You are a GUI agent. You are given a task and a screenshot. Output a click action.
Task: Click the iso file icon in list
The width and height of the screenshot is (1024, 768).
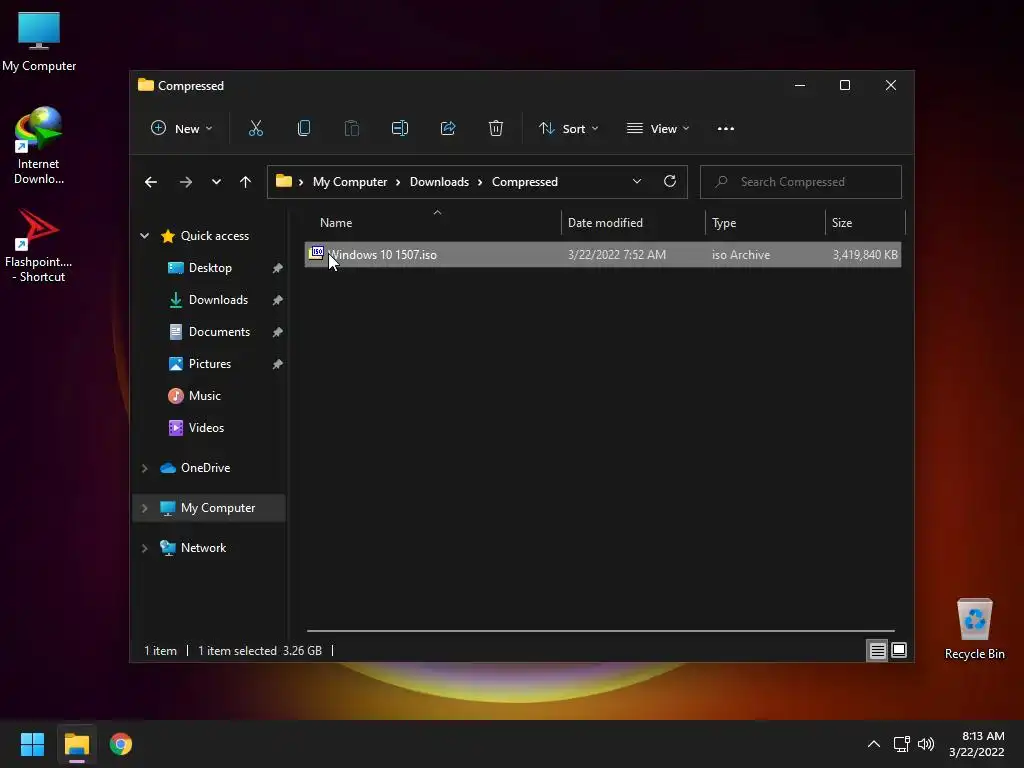[317, 253]
